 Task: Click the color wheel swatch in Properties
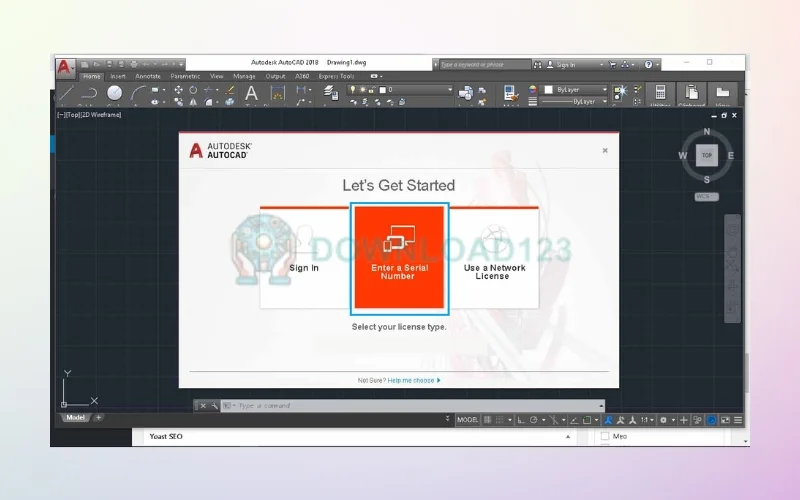point(533,89)
